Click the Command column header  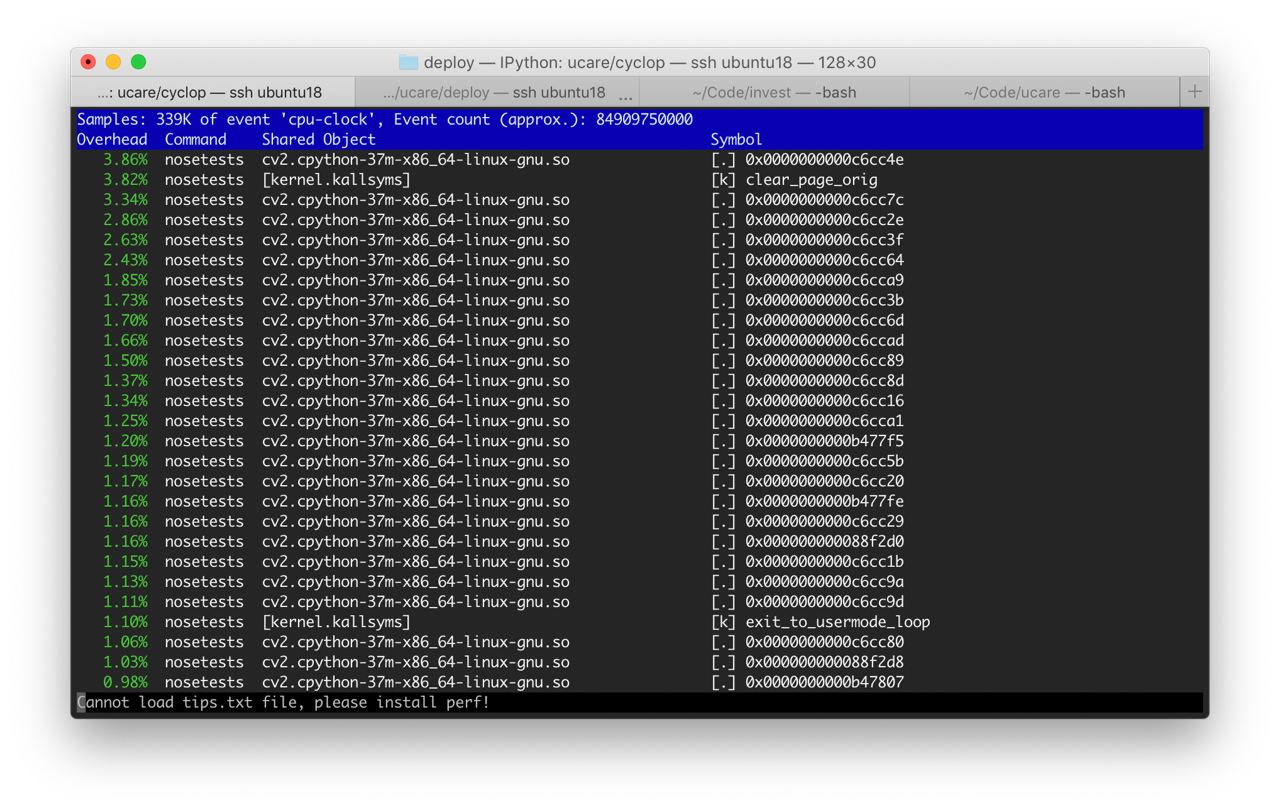(x=196, y=139)
